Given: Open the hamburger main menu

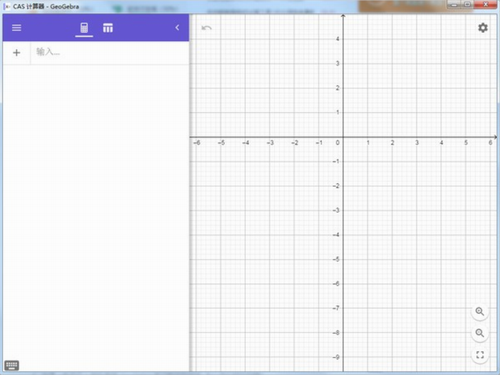Looking at the screenshot, I should (x=16, y=28).
